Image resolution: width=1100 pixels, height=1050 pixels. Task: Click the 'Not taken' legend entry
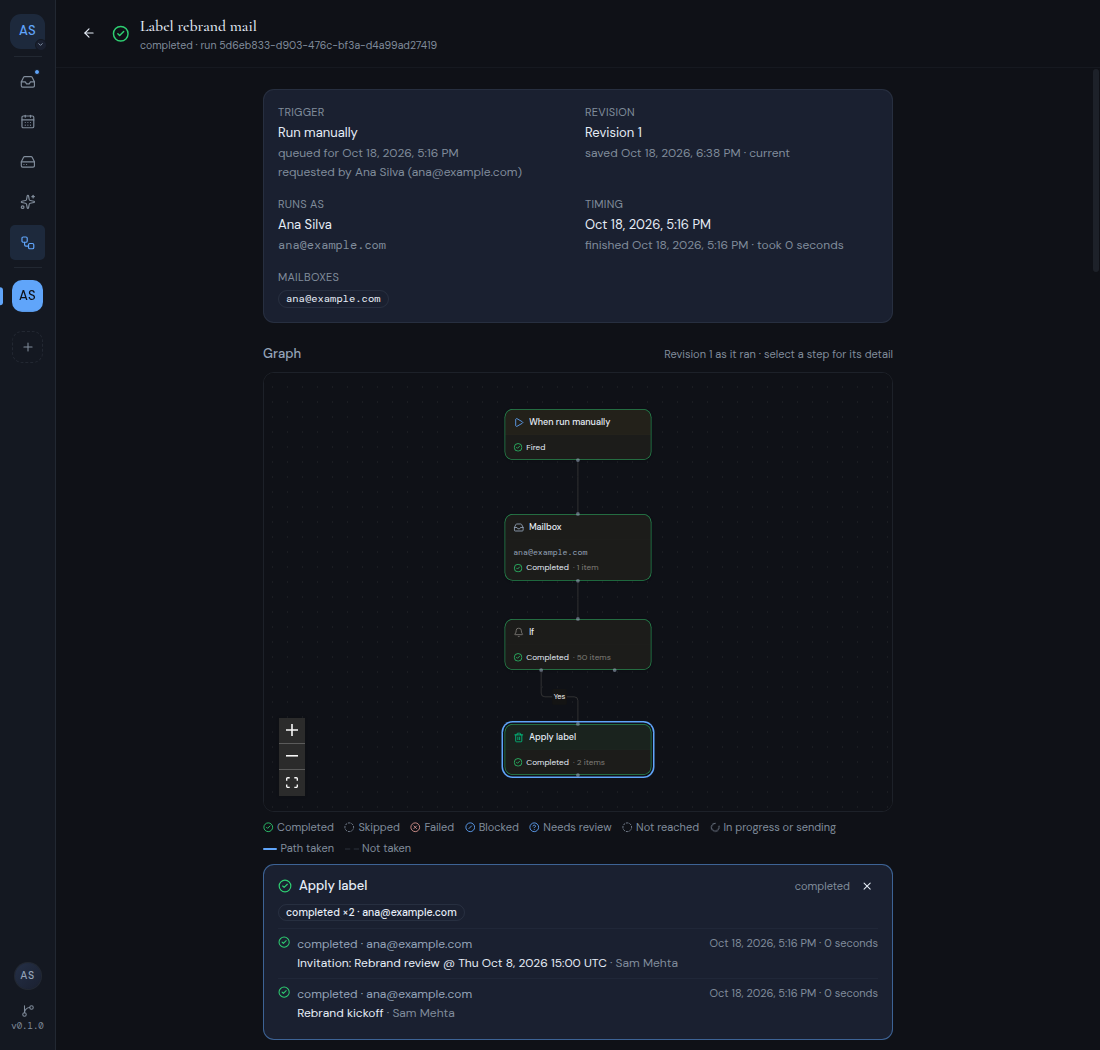pos(378,848)
